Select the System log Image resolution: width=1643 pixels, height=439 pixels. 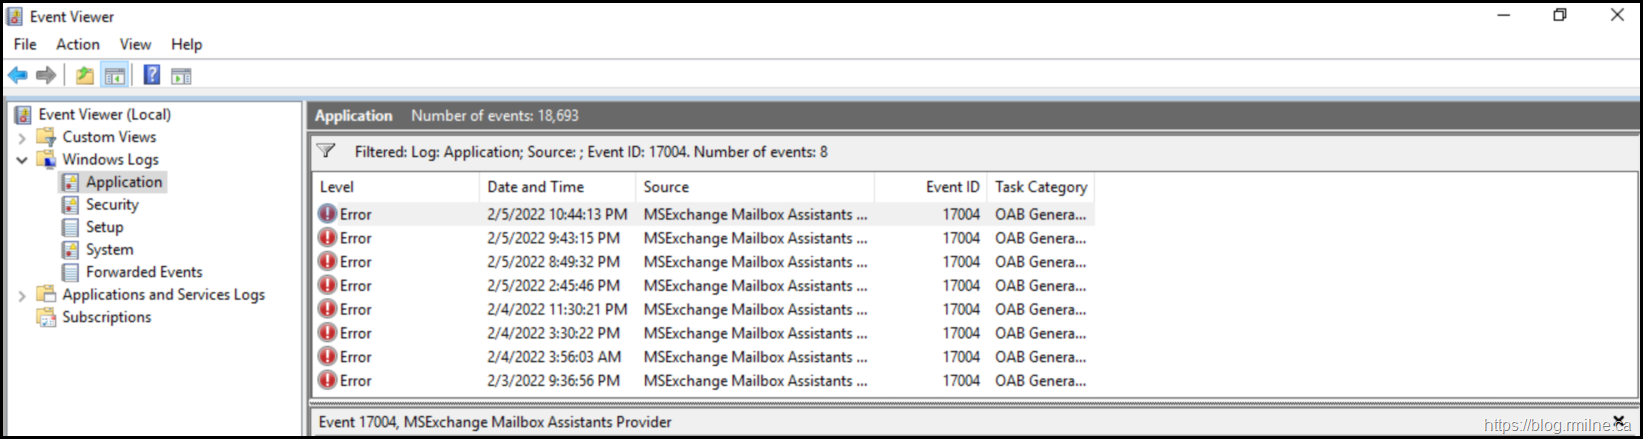pos(109,250)
